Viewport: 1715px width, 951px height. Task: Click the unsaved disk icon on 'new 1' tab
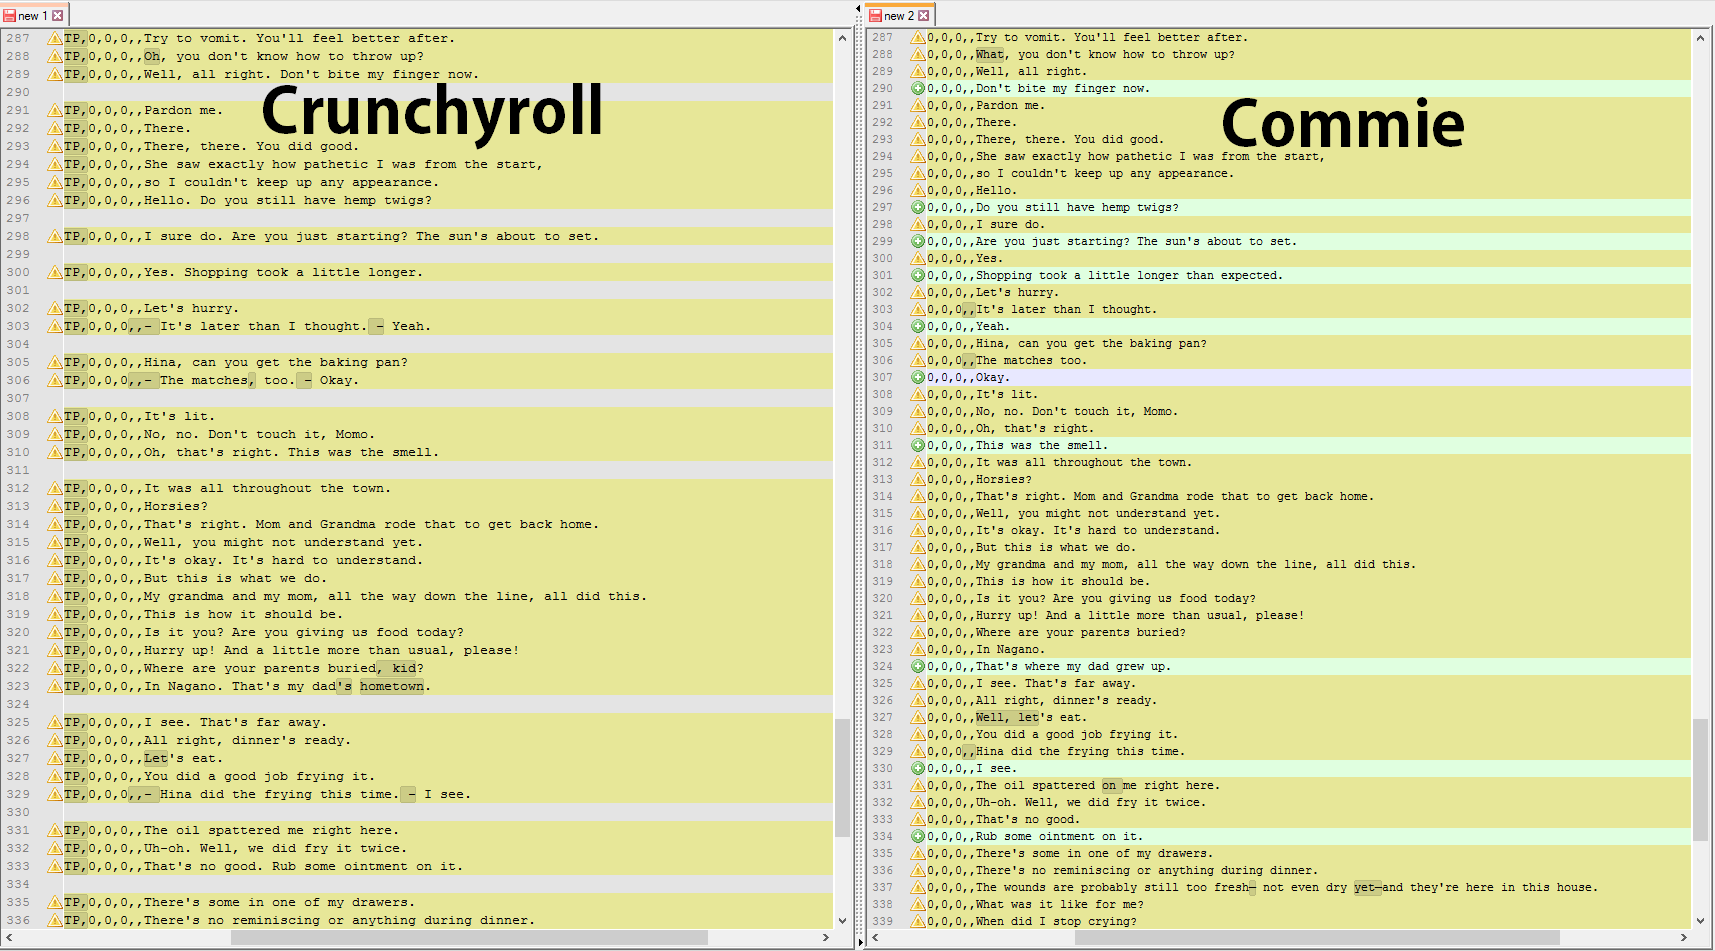click(x=10, y=15)
